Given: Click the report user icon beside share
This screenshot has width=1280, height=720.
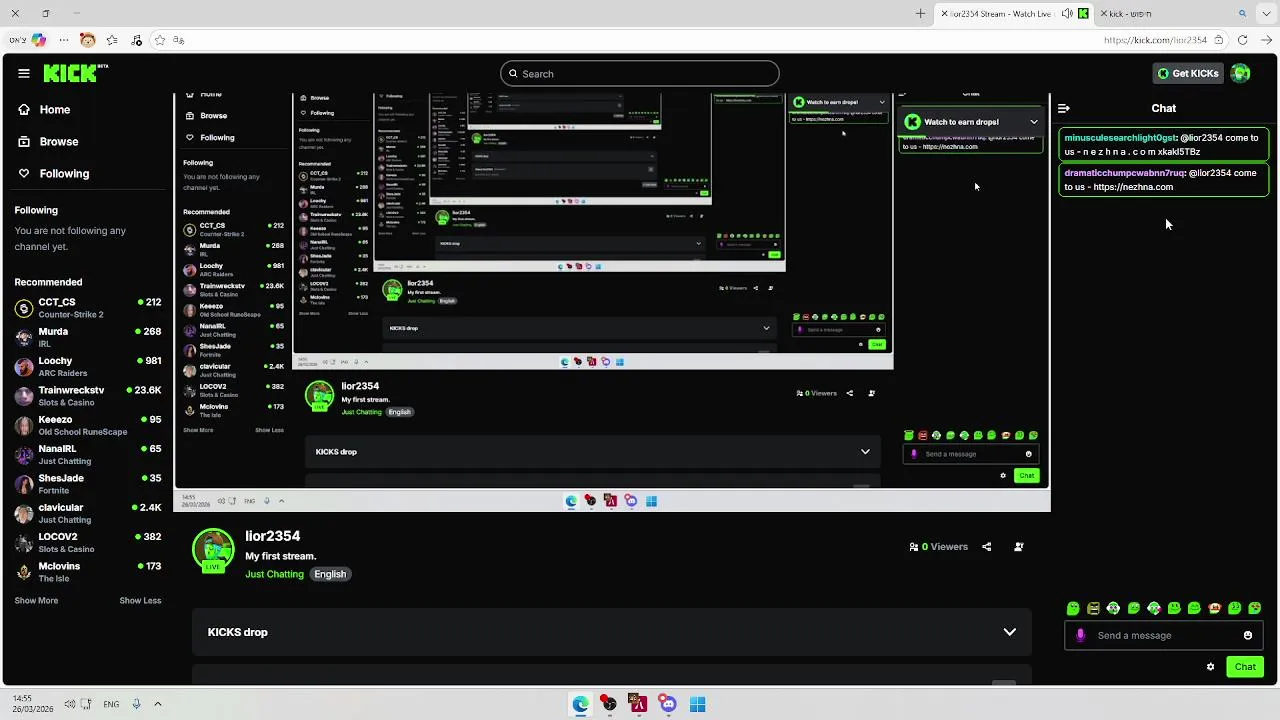Looking at the screenshot, I should coord(1019,547).
